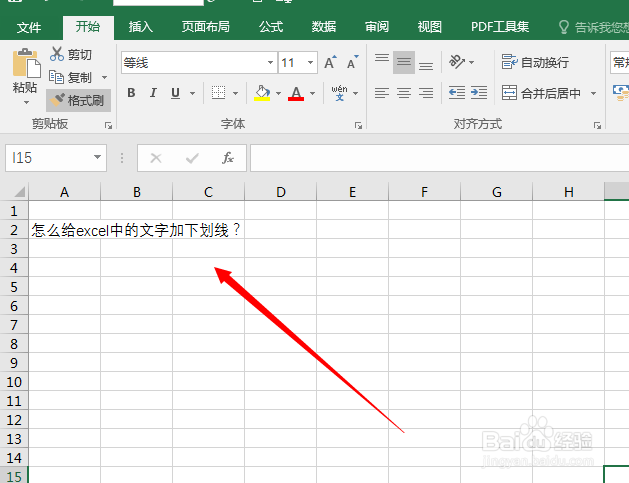This screenshot has height=483, width=629.
Task: Increase font size with large A icon
Action: tap(330, 62)
